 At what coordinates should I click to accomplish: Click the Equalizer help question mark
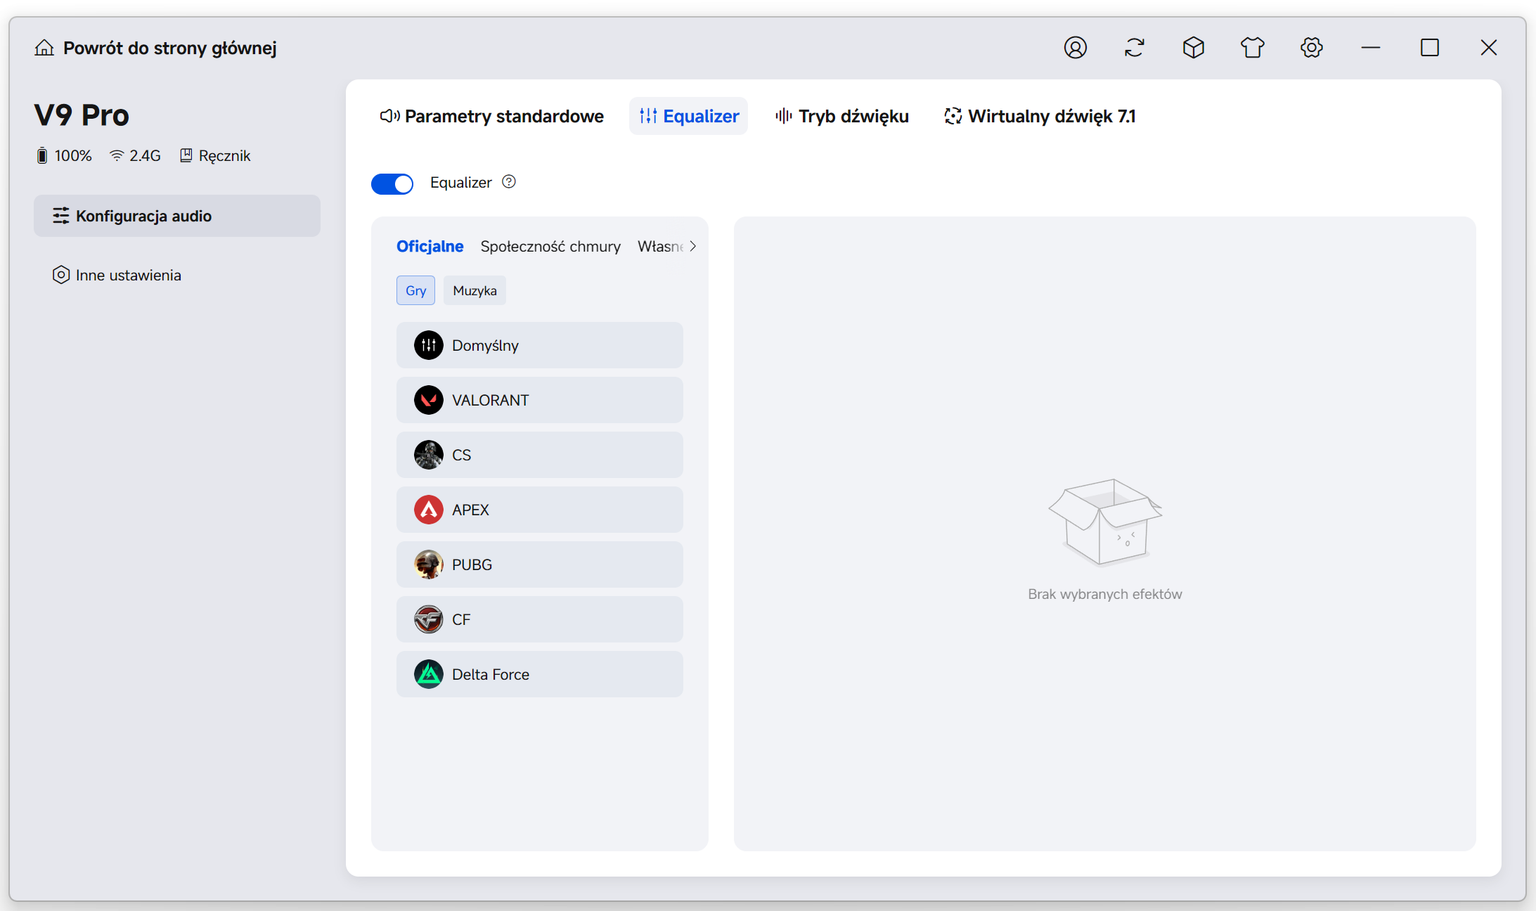pyautogui.click(x=509, y=182)
